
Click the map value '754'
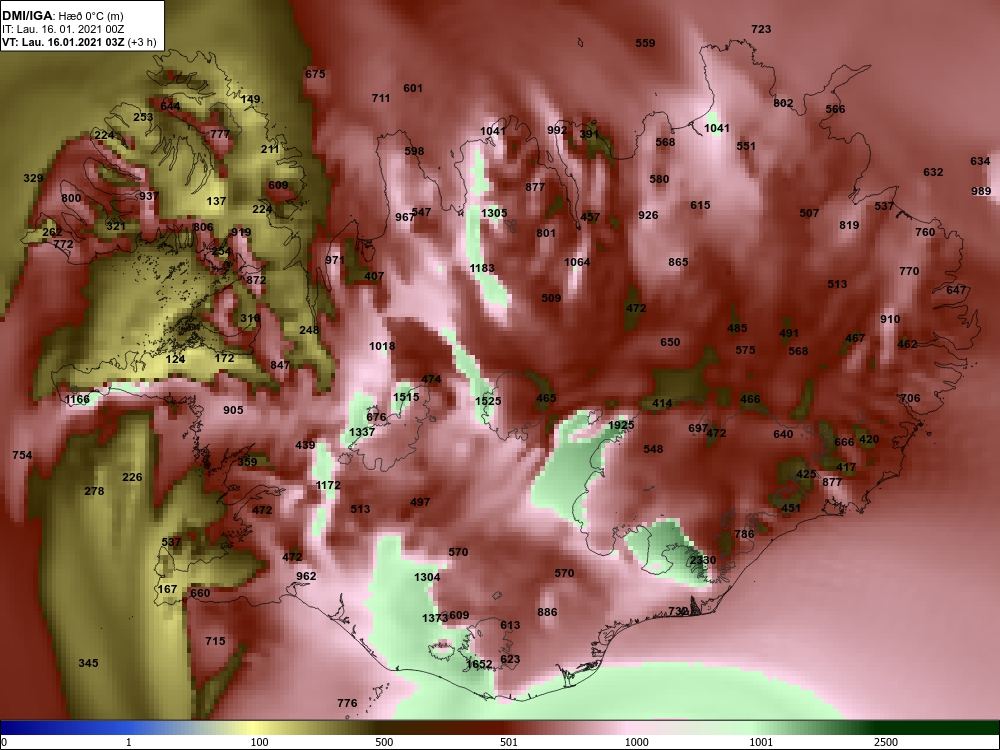tap(22, 455)
